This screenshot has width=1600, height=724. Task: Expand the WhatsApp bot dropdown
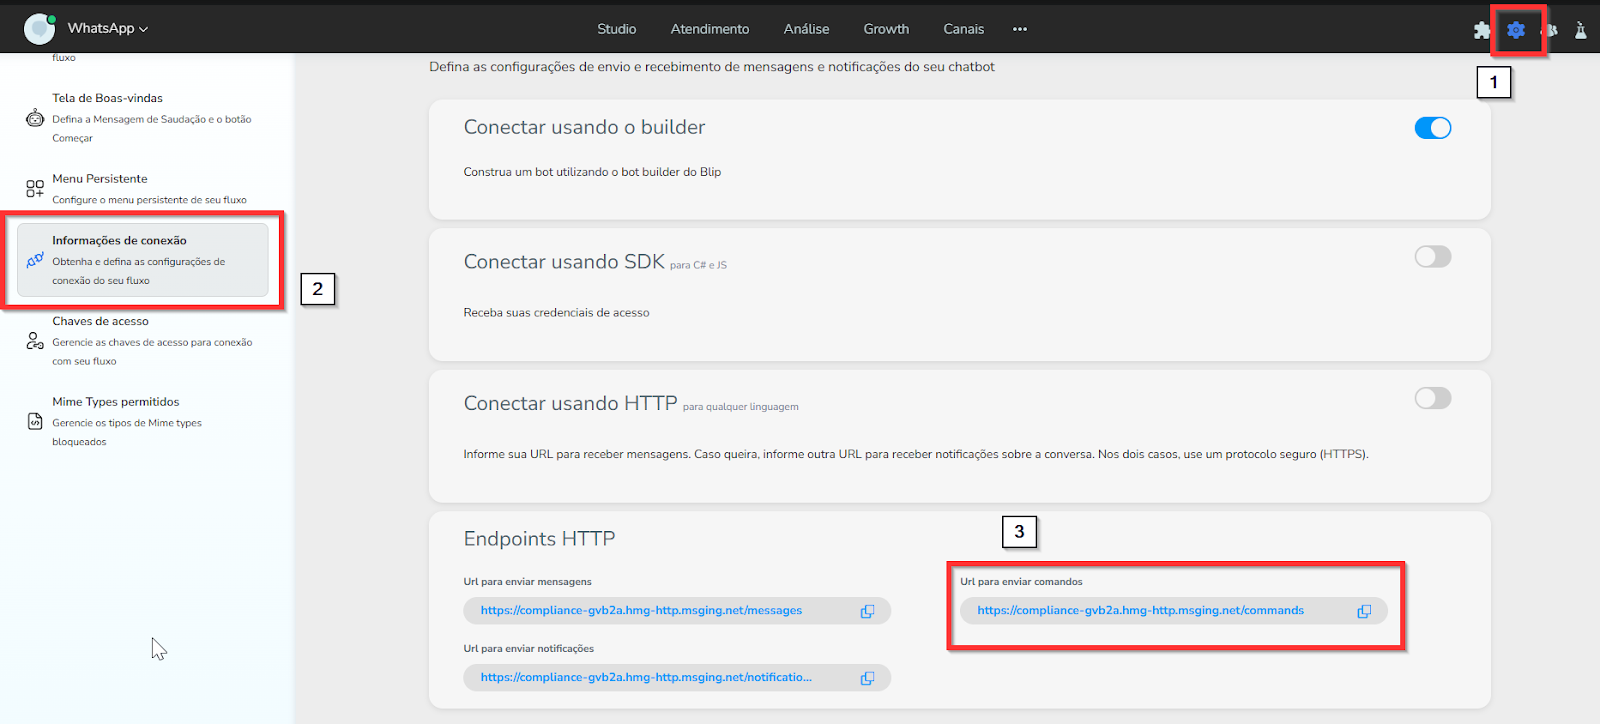point(108,29)
